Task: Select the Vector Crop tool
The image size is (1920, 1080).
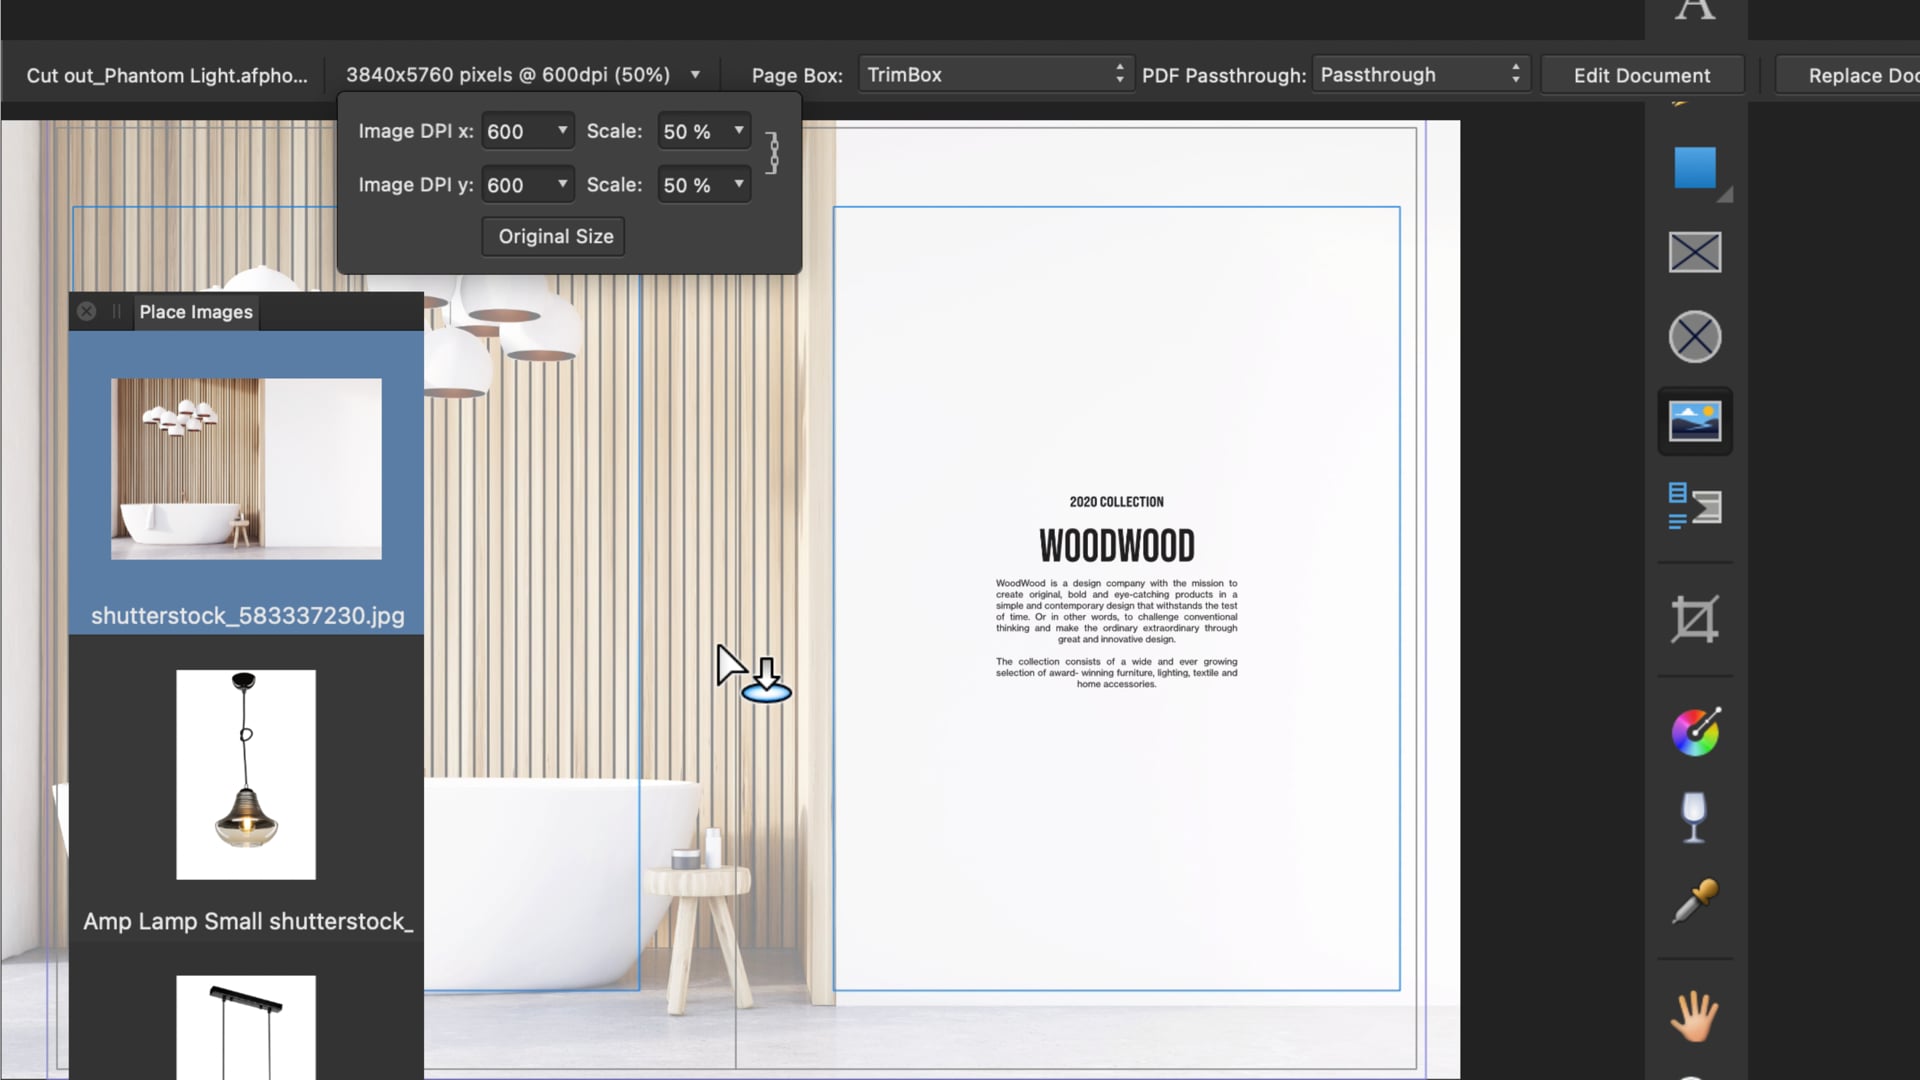Action: pyautogui.click(x=1695, y=619)
